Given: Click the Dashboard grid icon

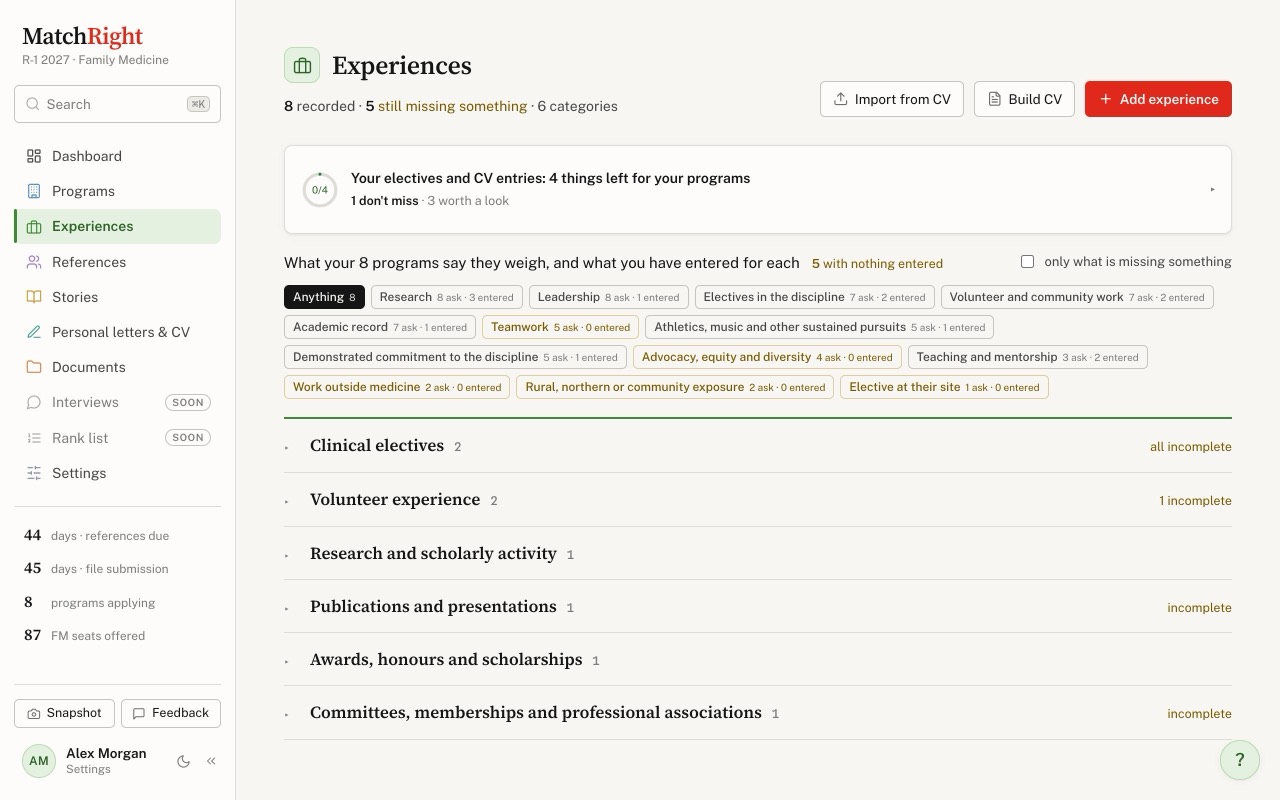Looking at the screenshot, I should pyautogui.click(x=34, y=156).
